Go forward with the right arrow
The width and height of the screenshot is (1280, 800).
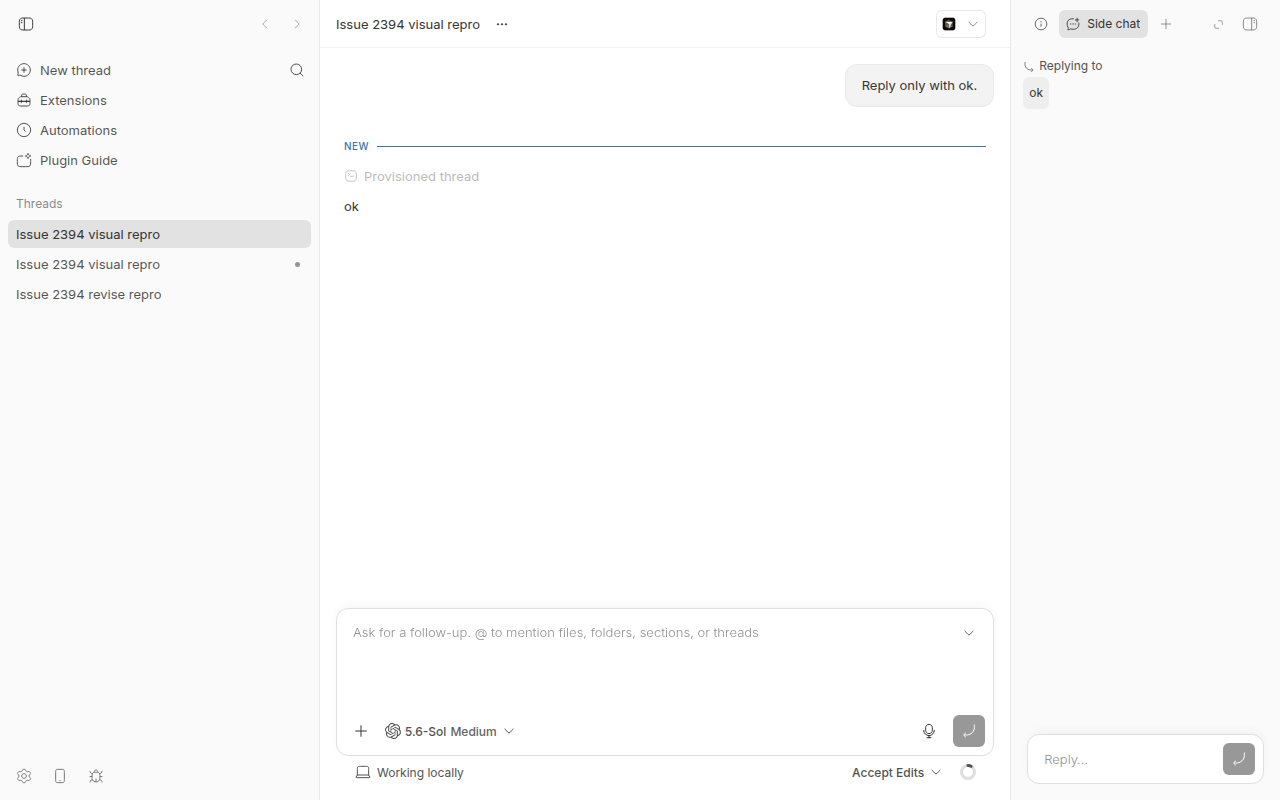tap(297, 24)
